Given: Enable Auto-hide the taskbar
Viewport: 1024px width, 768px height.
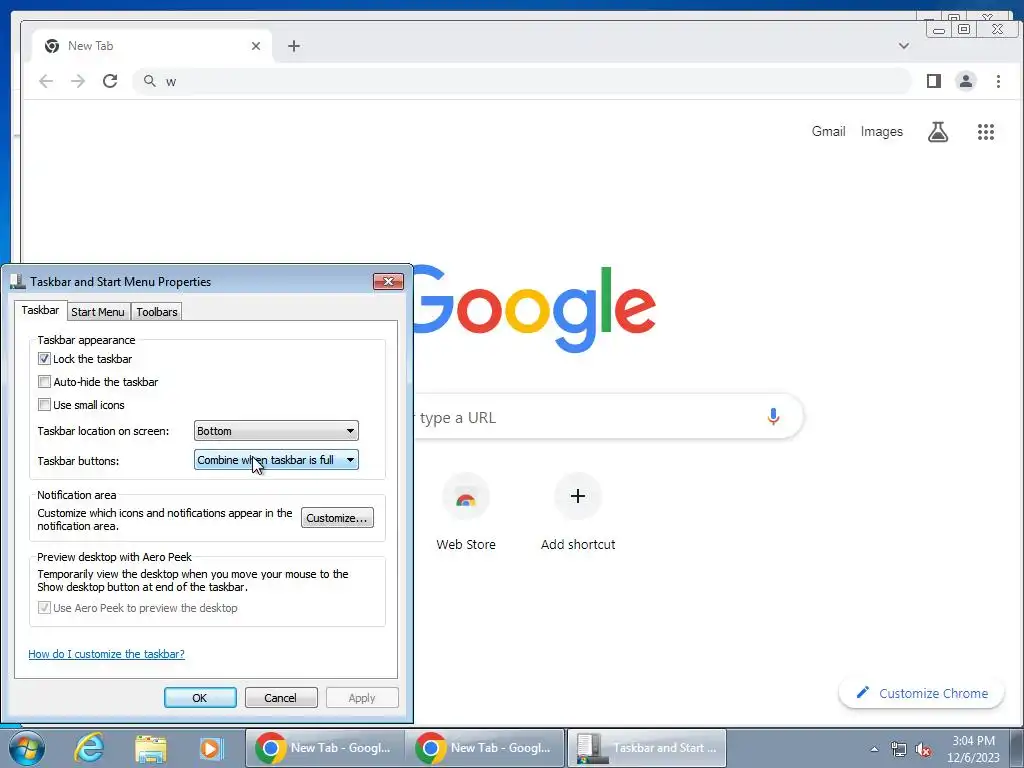Looking at the screenshot, I should 44,381.
